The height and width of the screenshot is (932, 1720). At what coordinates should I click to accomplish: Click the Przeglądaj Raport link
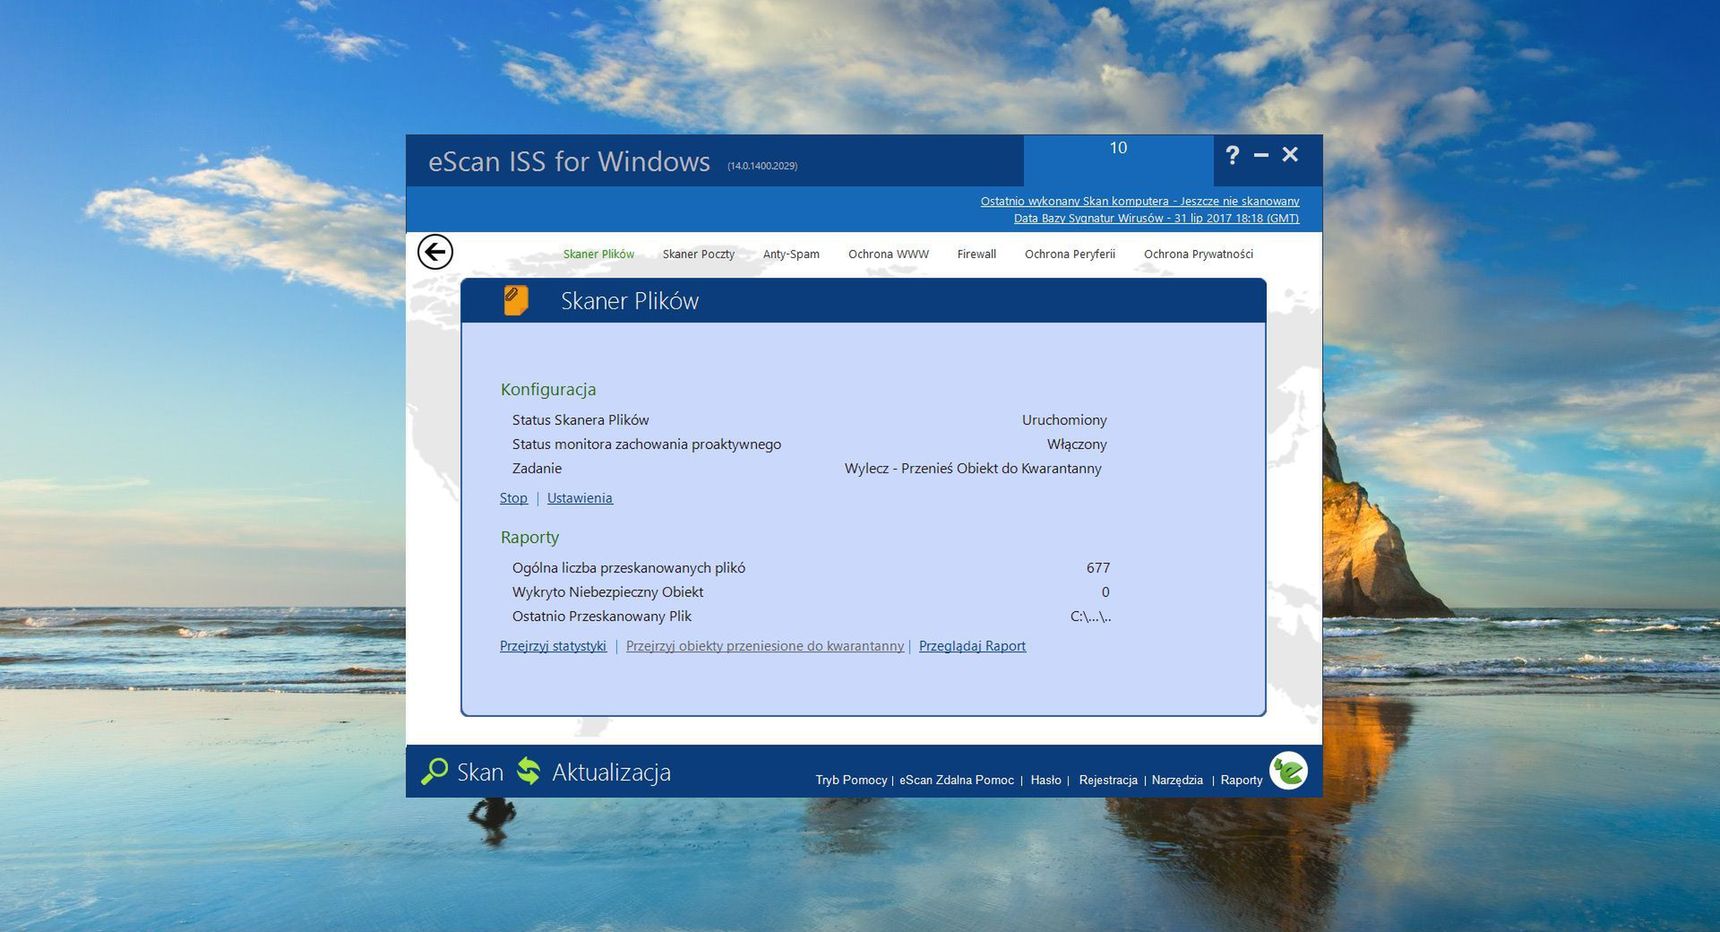972,646
